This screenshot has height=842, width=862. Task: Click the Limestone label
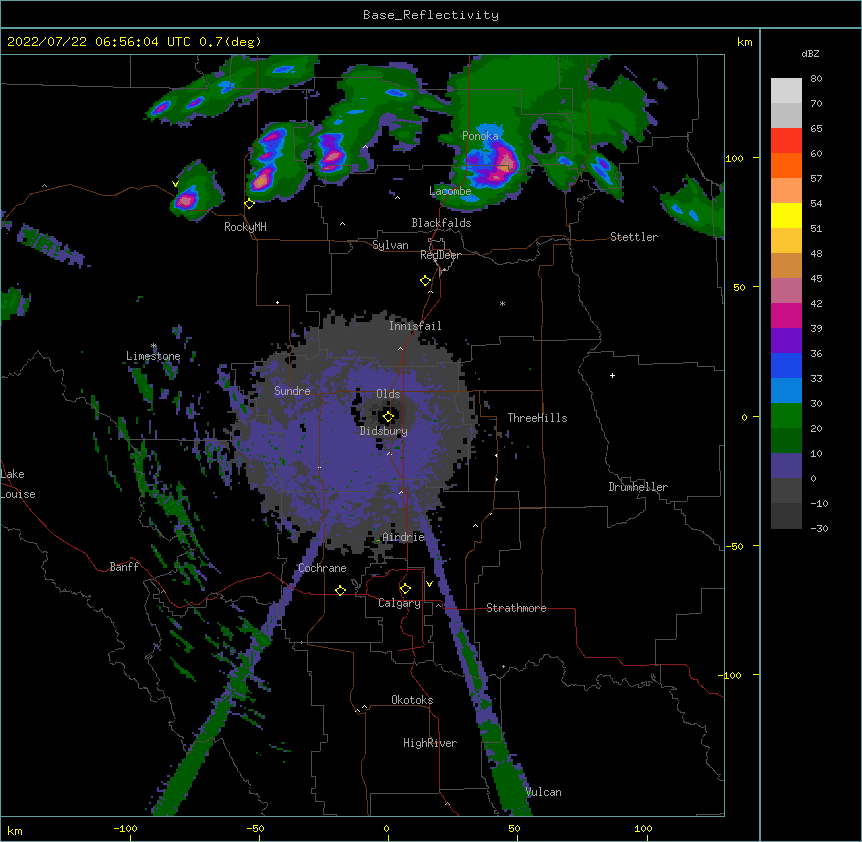point(153,356)
